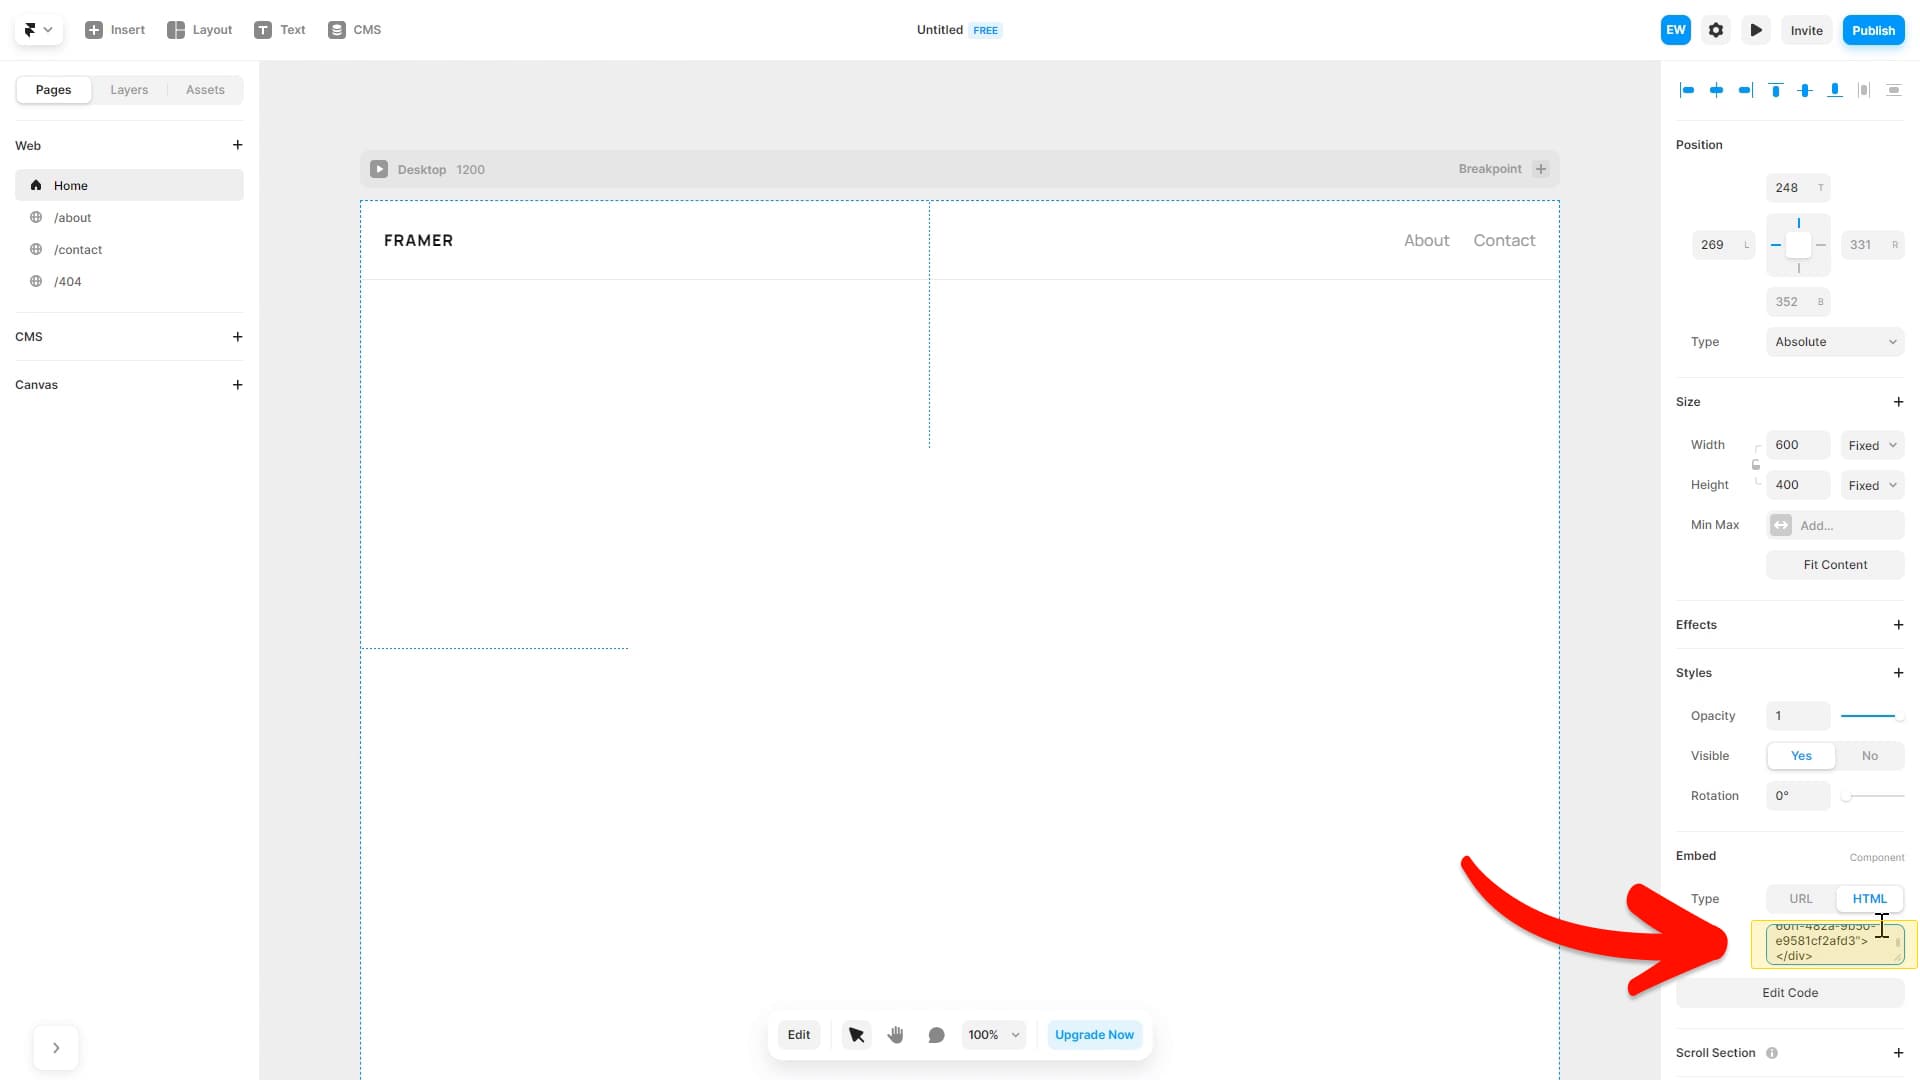
Task: Click the About nav link on canvas
Action: pos(1426,240)
